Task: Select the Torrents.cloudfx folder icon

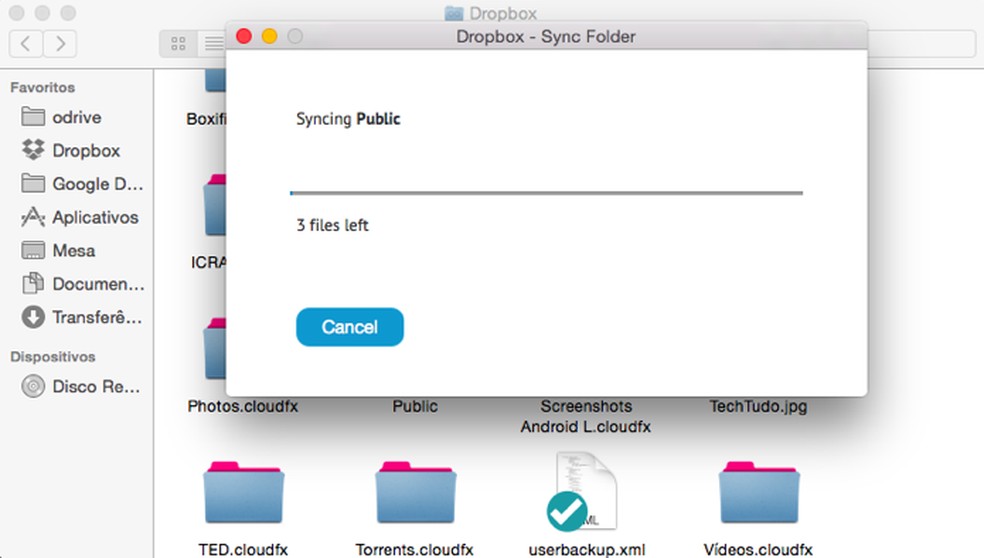Action: point(415,493)
